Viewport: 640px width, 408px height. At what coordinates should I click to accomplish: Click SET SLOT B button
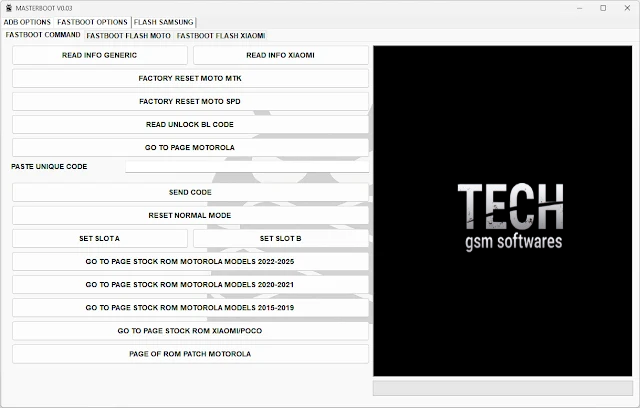[280, 238]
